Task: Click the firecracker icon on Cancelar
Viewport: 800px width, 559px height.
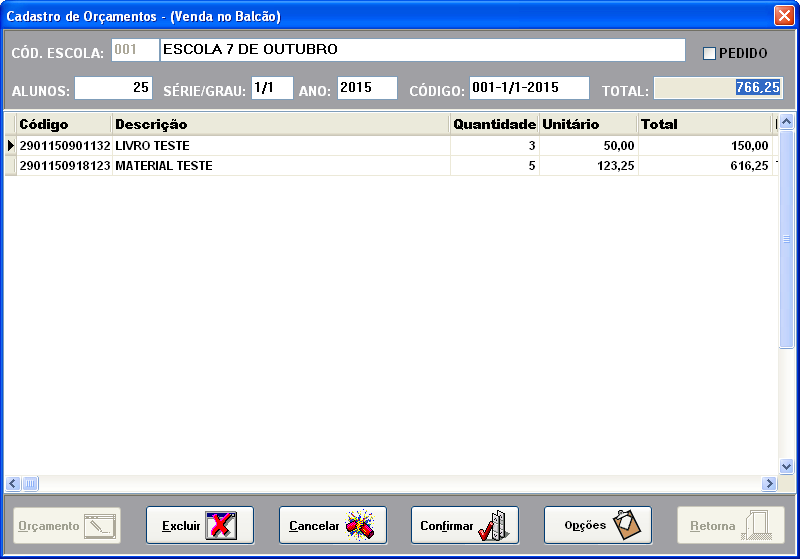Action: tap(360, 525)
